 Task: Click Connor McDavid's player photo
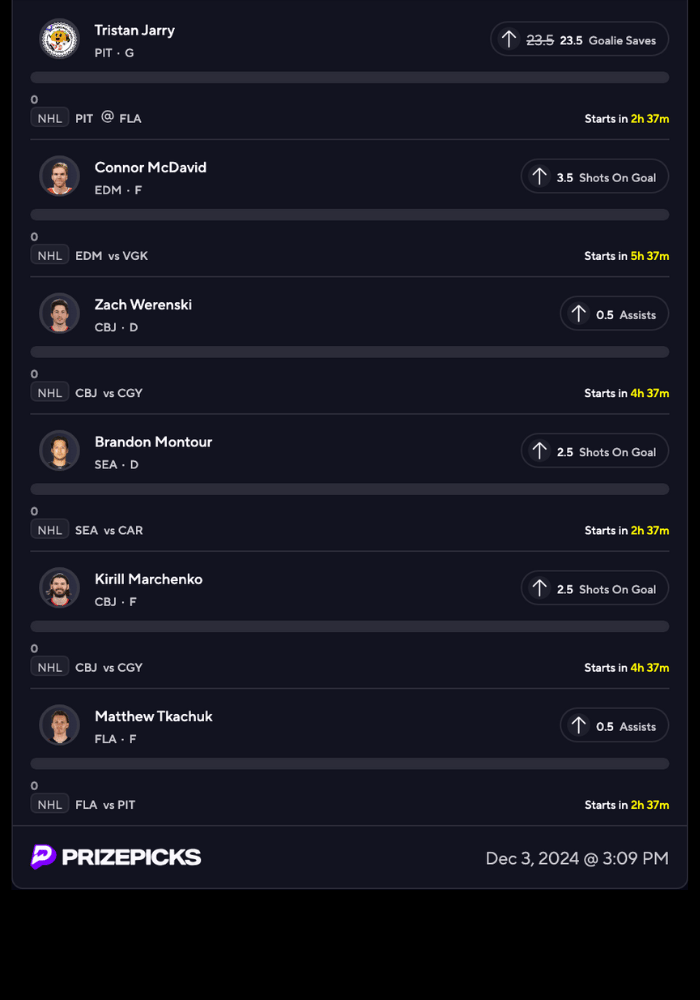point(59,176)
